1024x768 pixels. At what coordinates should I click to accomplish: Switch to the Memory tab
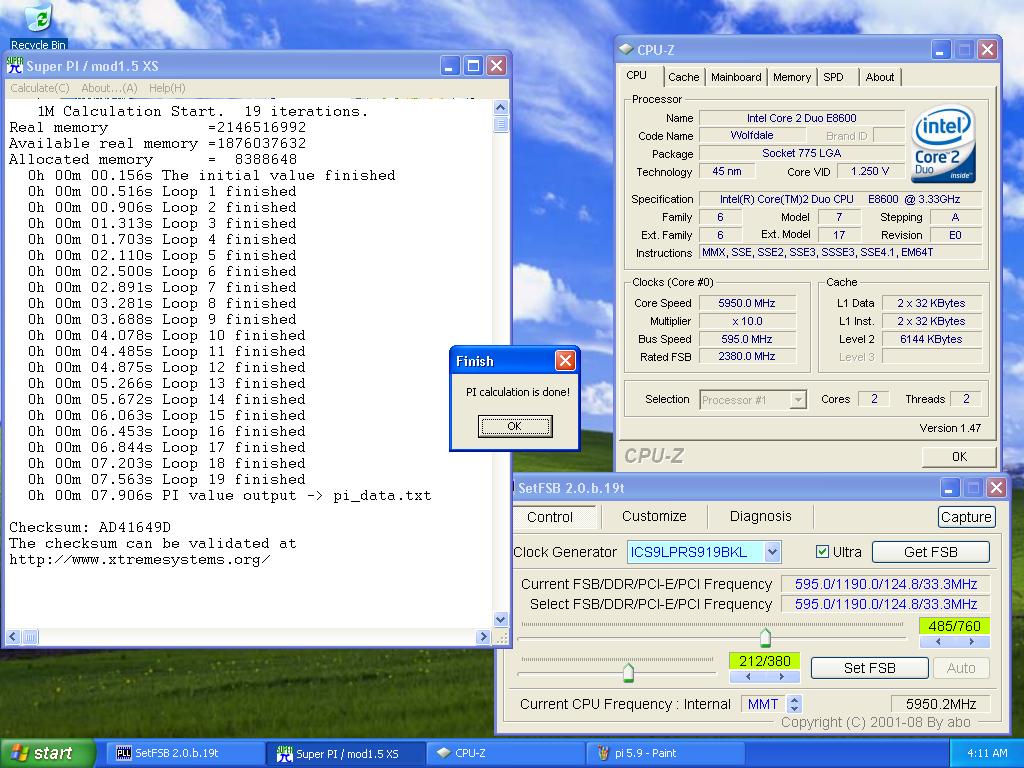pyautogui.click(x=792, y=77)
